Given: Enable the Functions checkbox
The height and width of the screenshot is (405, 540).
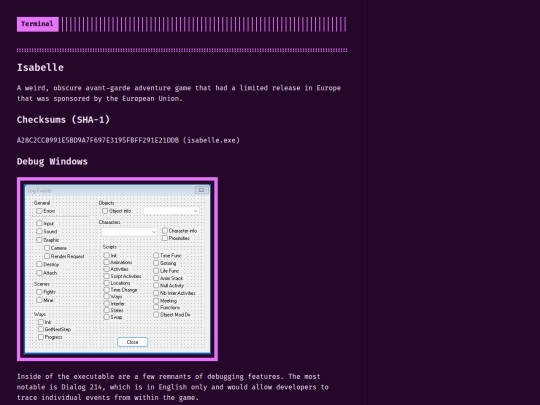Looking at the screenshot, I should coord(156,307).
